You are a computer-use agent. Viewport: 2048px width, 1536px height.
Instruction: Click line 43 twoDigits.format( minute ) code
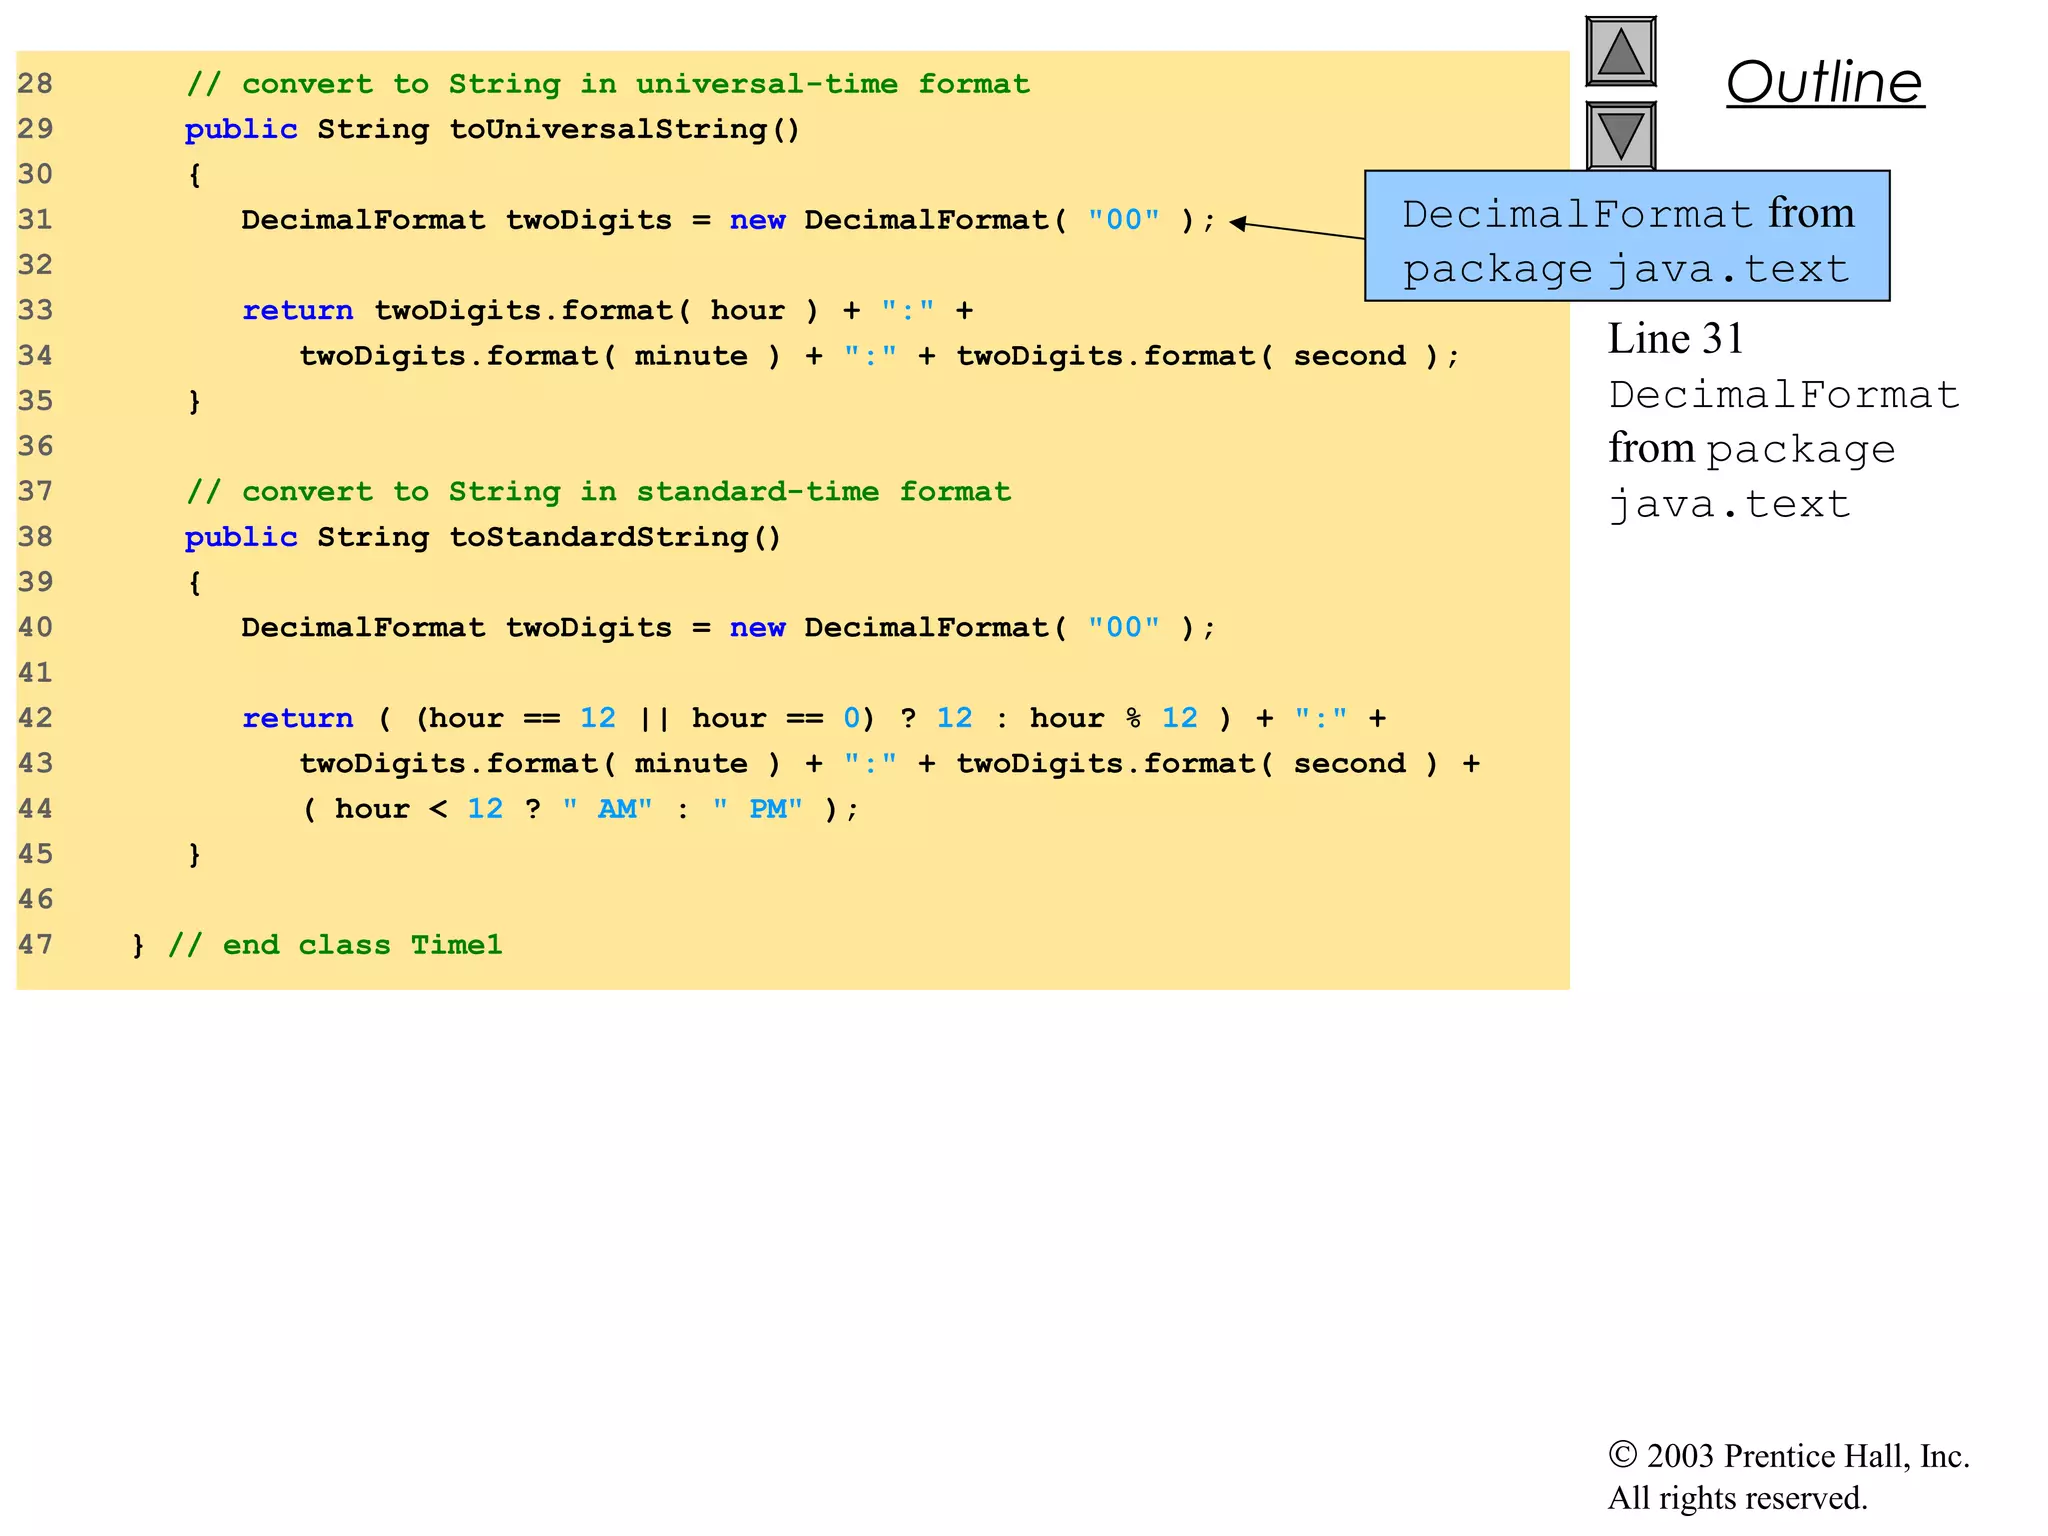(889, 764)
